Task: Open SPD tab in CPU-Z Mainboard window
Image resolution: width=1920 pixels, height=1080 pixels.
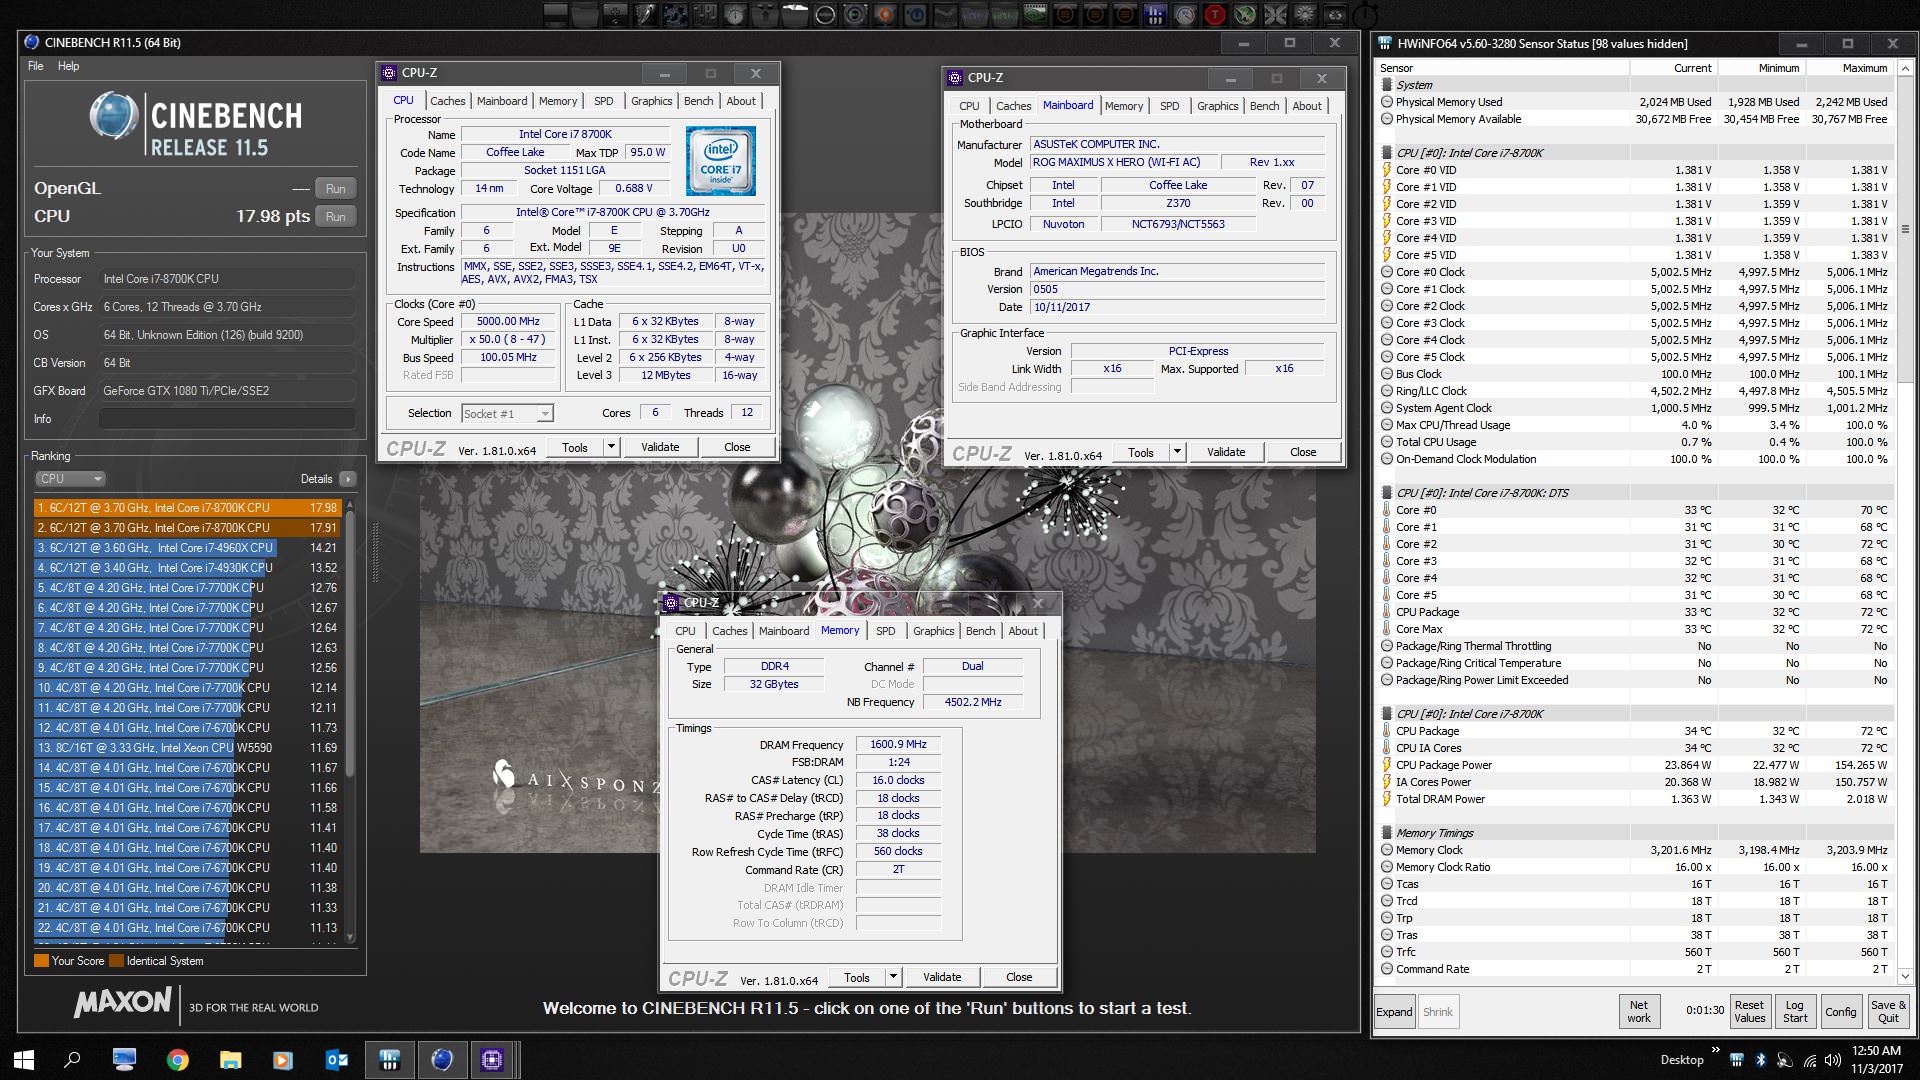Action: click(1169, 106)
